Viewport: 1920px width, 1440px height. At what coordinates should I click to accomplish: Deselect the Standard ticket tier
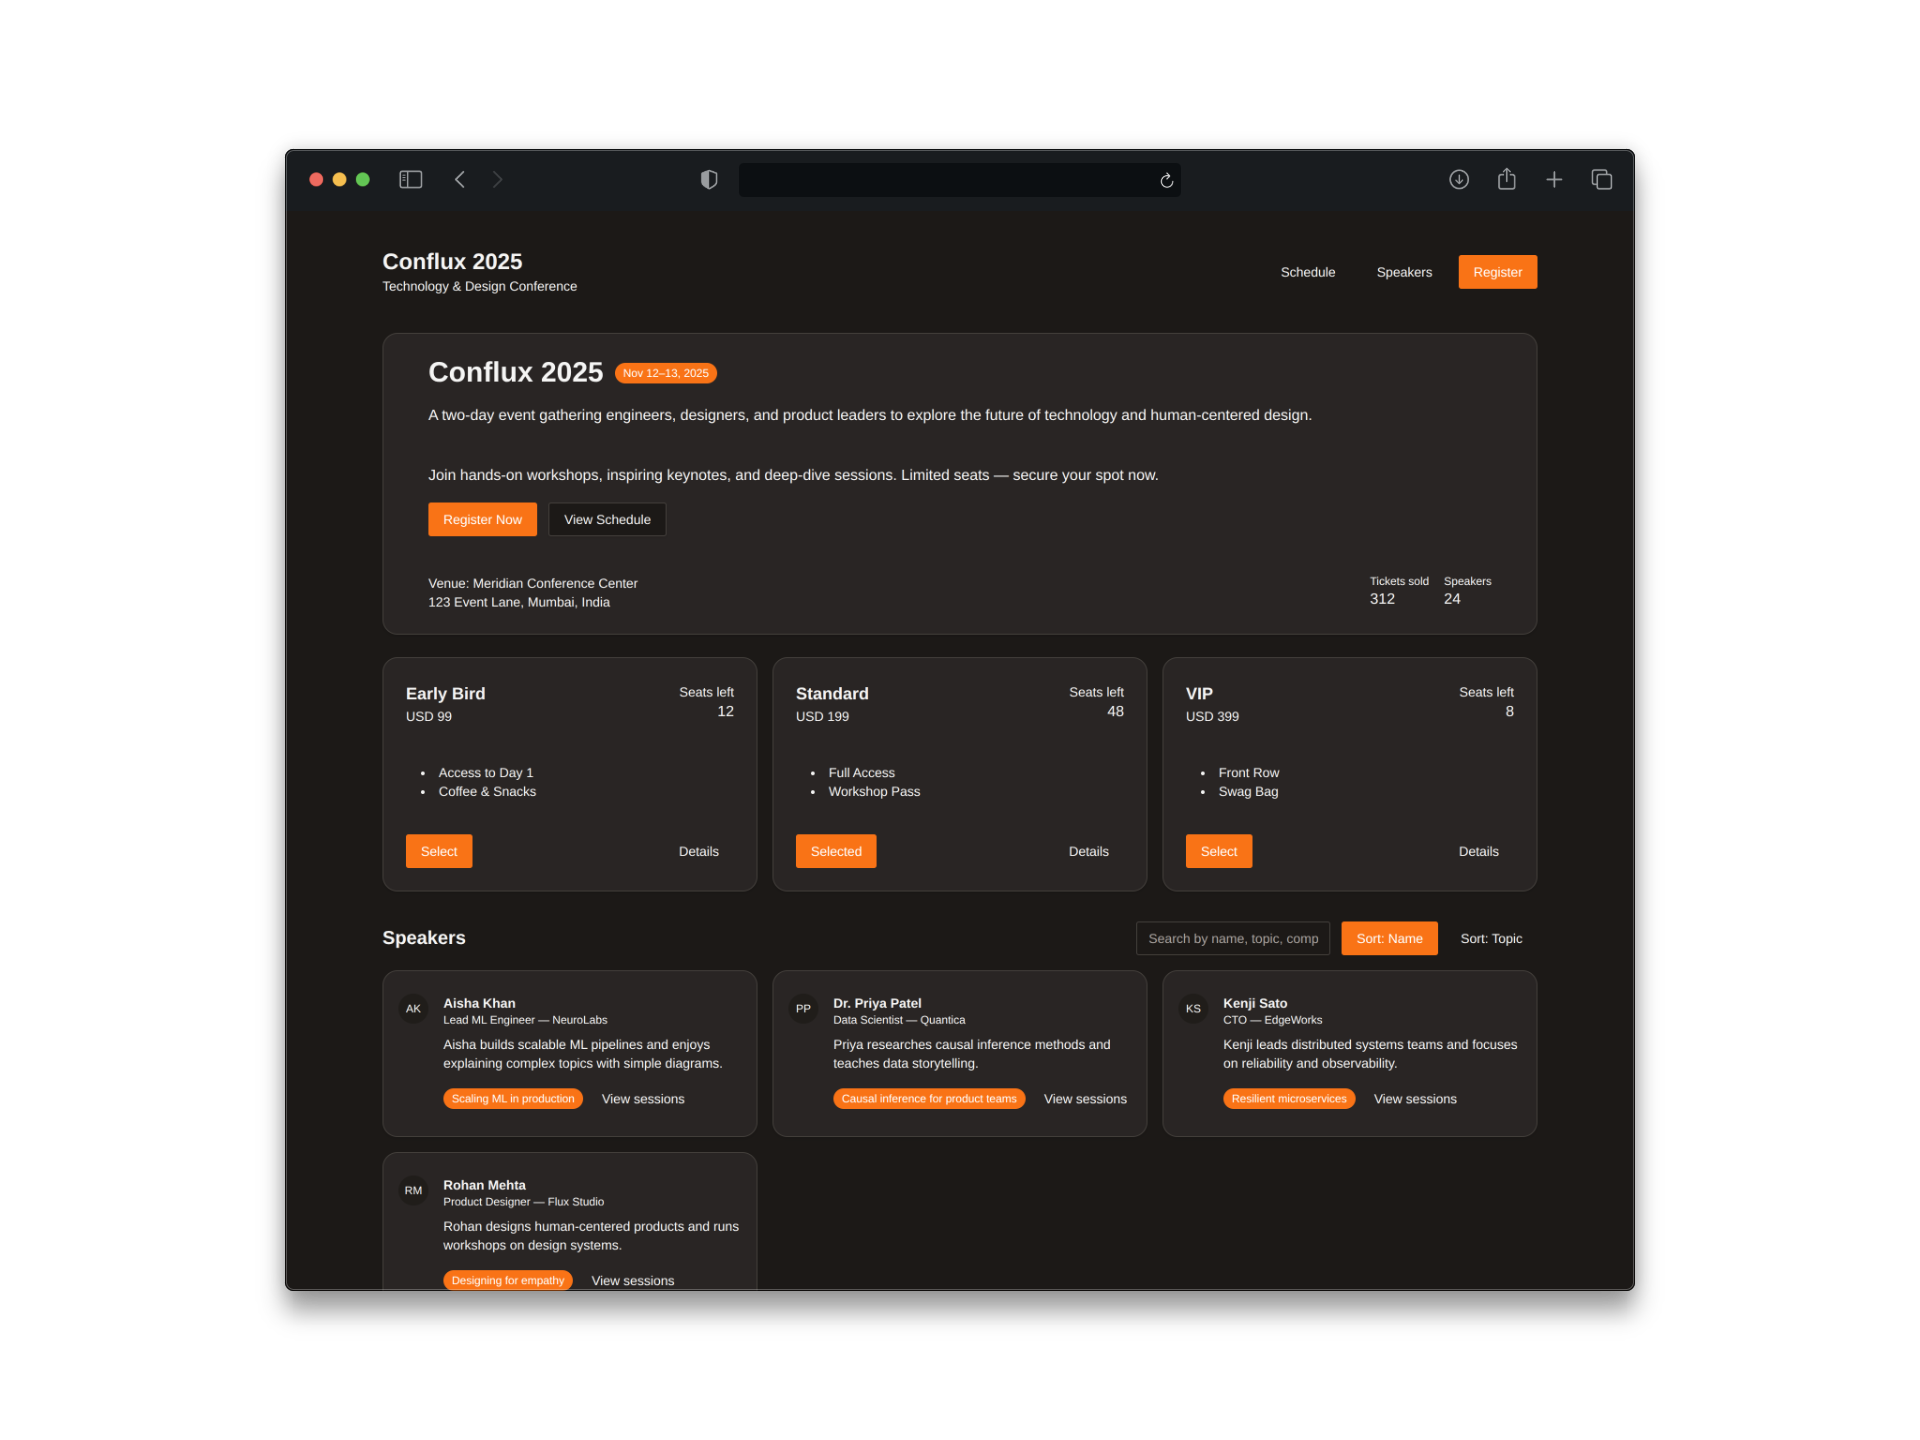coord(835,851)
